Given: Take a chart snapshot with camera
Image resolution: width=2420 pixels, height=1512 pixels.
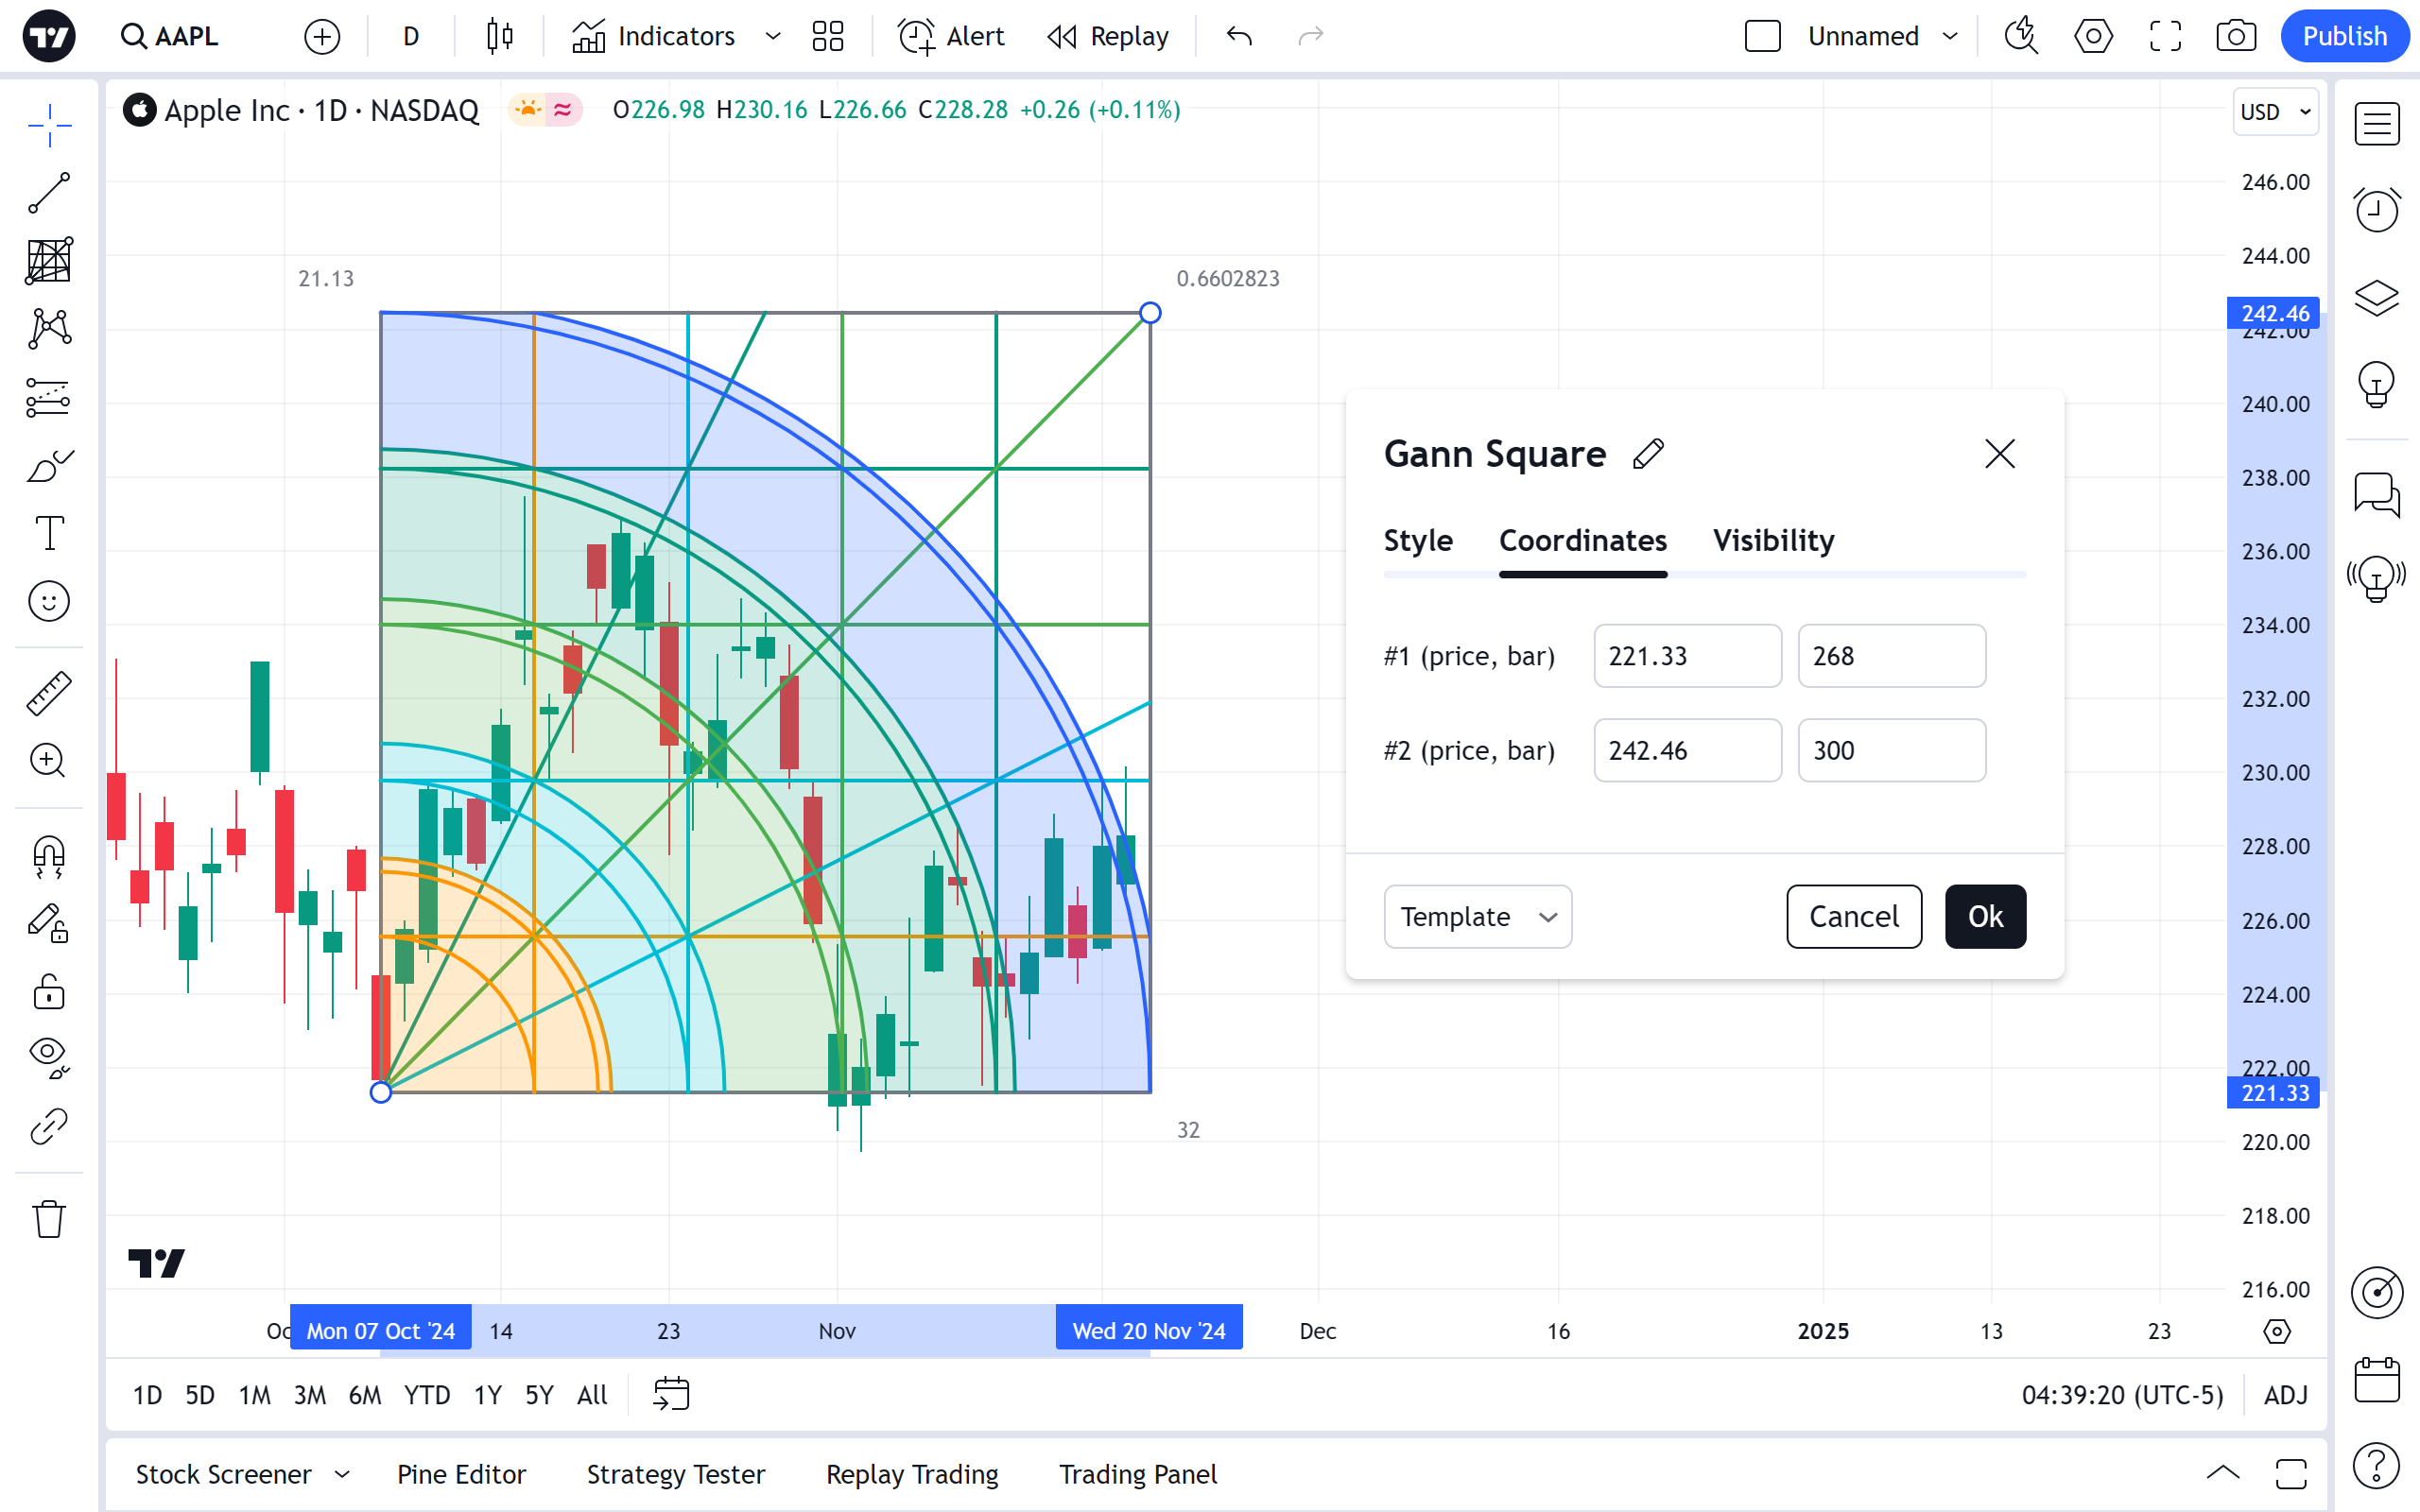Looking at the screenshot, I should coord(2235,37).
